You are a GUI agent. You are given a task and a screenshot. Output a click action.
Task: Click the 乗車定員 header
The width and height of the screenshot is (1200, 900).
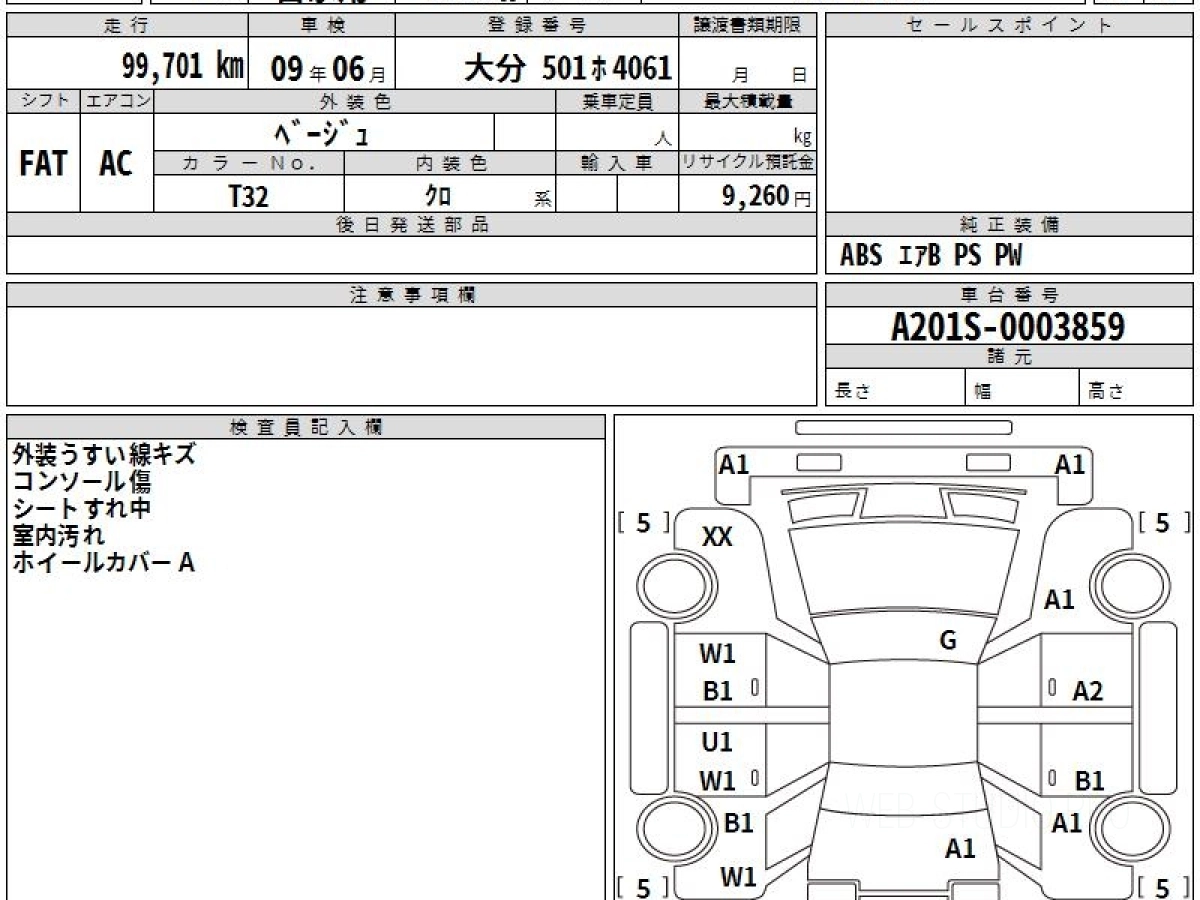coord(617,101)
